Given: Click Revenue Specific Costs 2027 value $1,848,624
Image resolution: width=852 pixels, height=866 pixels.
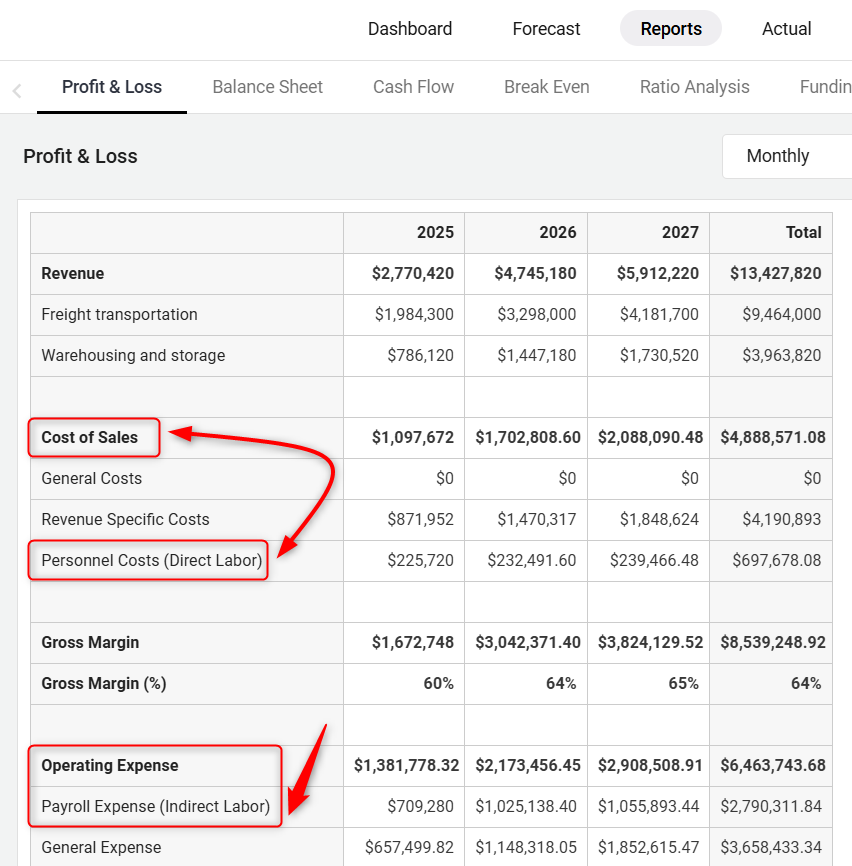Looking at the screenshot, I should pos(659,519).
